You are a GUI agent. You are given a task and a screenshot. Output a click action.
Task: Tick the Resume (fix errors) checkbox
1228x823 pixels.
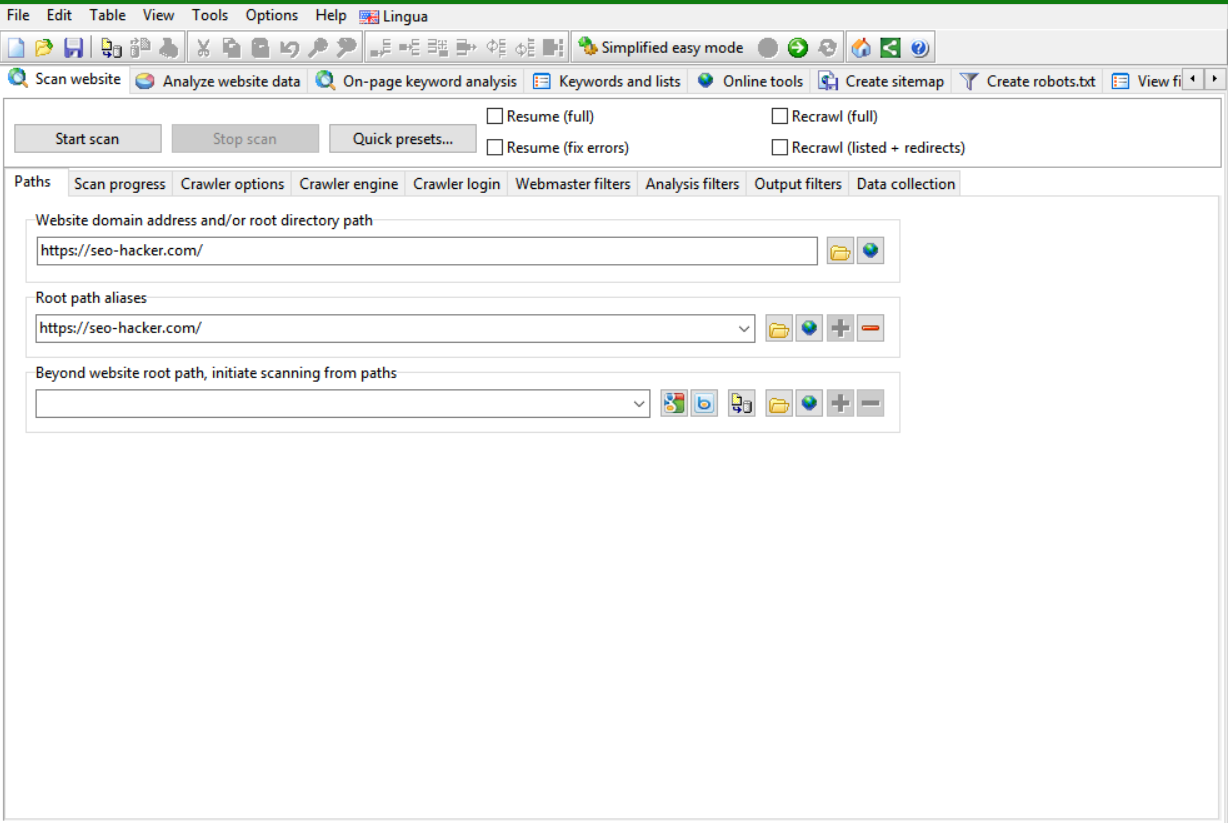pos(494,147)
